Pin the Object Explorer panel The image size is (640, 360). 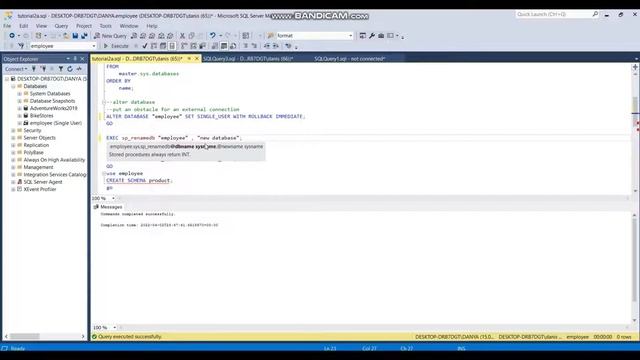click(75, 59)
